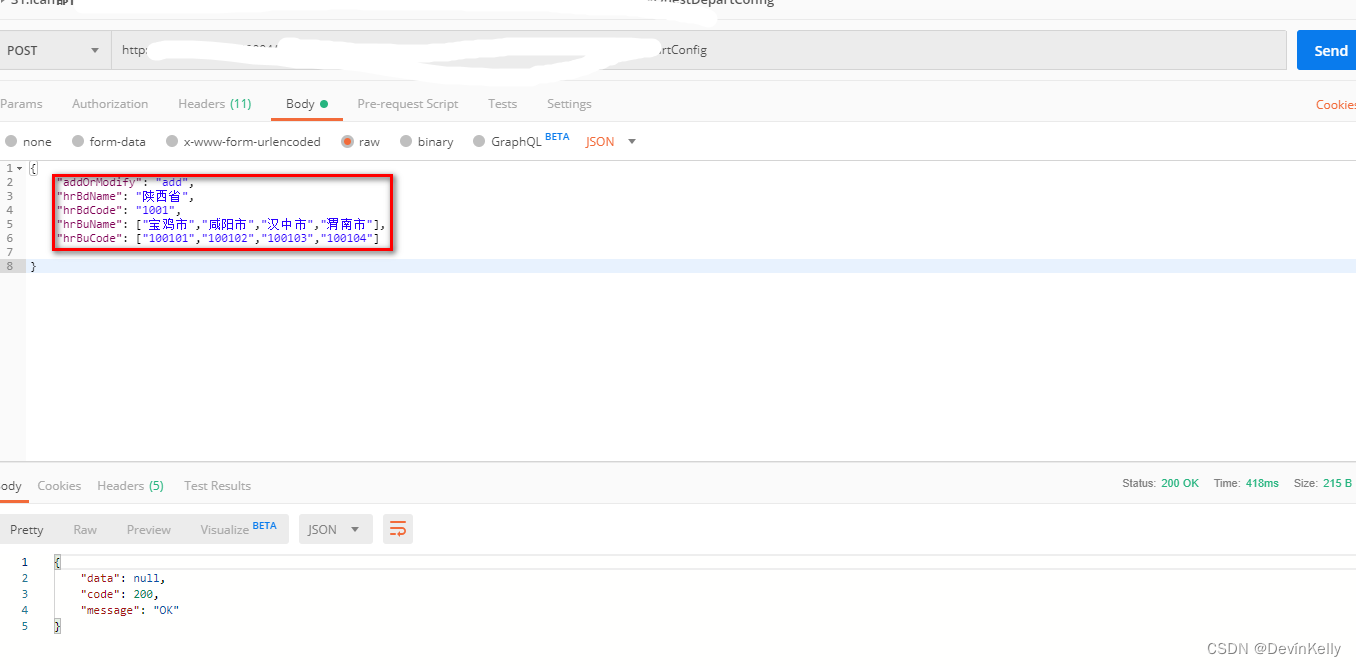Open the response JSON view dropdown
The width and height of the screenshot is (1356, 666).
(335, 528)
